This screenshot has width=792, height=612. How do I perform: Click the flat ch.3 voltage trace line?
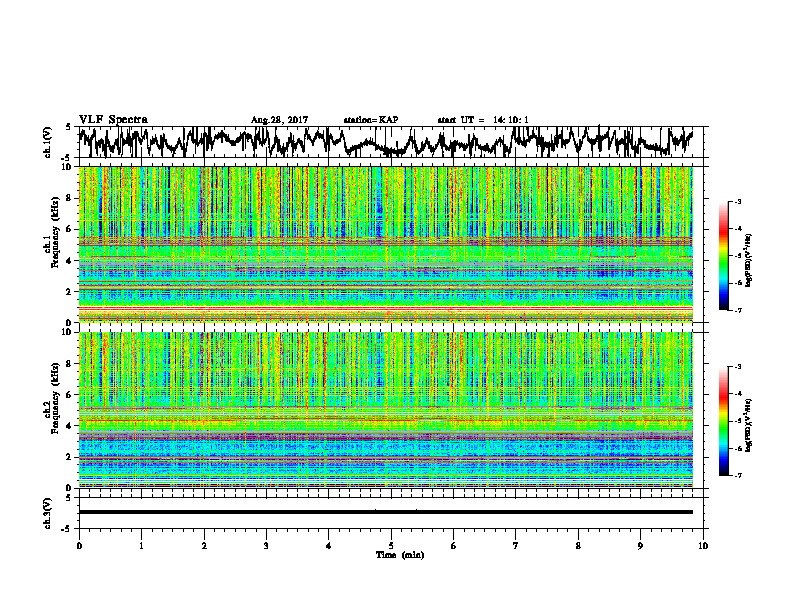[x=385, y=512]
